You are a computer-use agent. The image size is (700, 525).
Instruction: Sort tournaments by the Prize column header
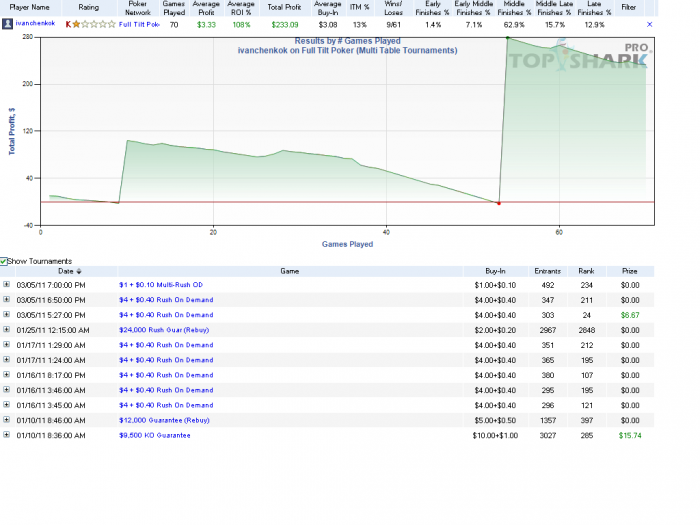629,271
